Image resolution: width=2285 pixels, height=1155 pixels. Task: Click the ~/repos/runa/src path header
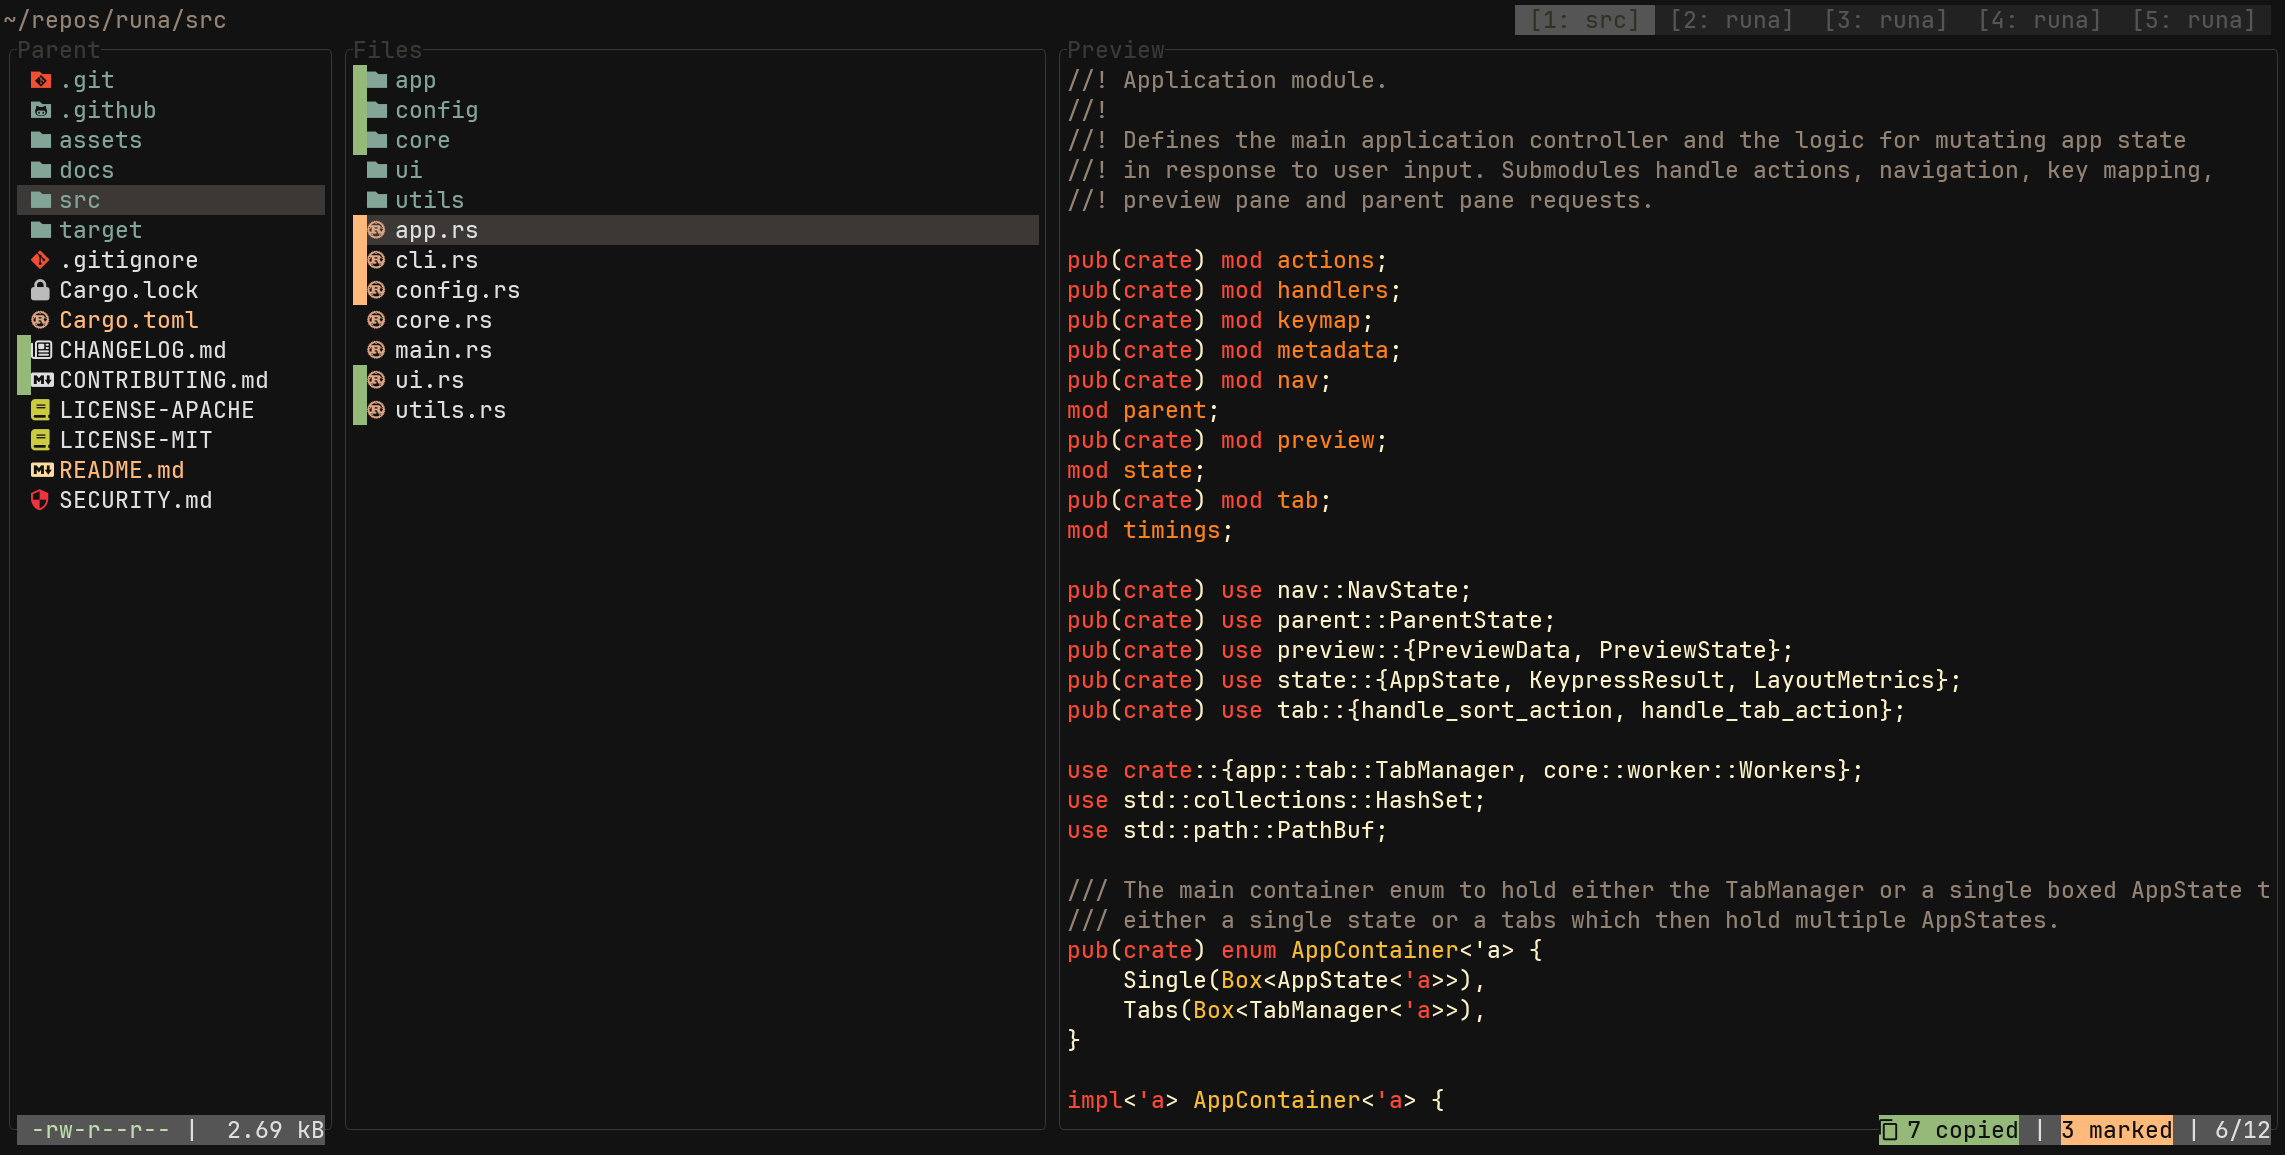pos(115,20)
